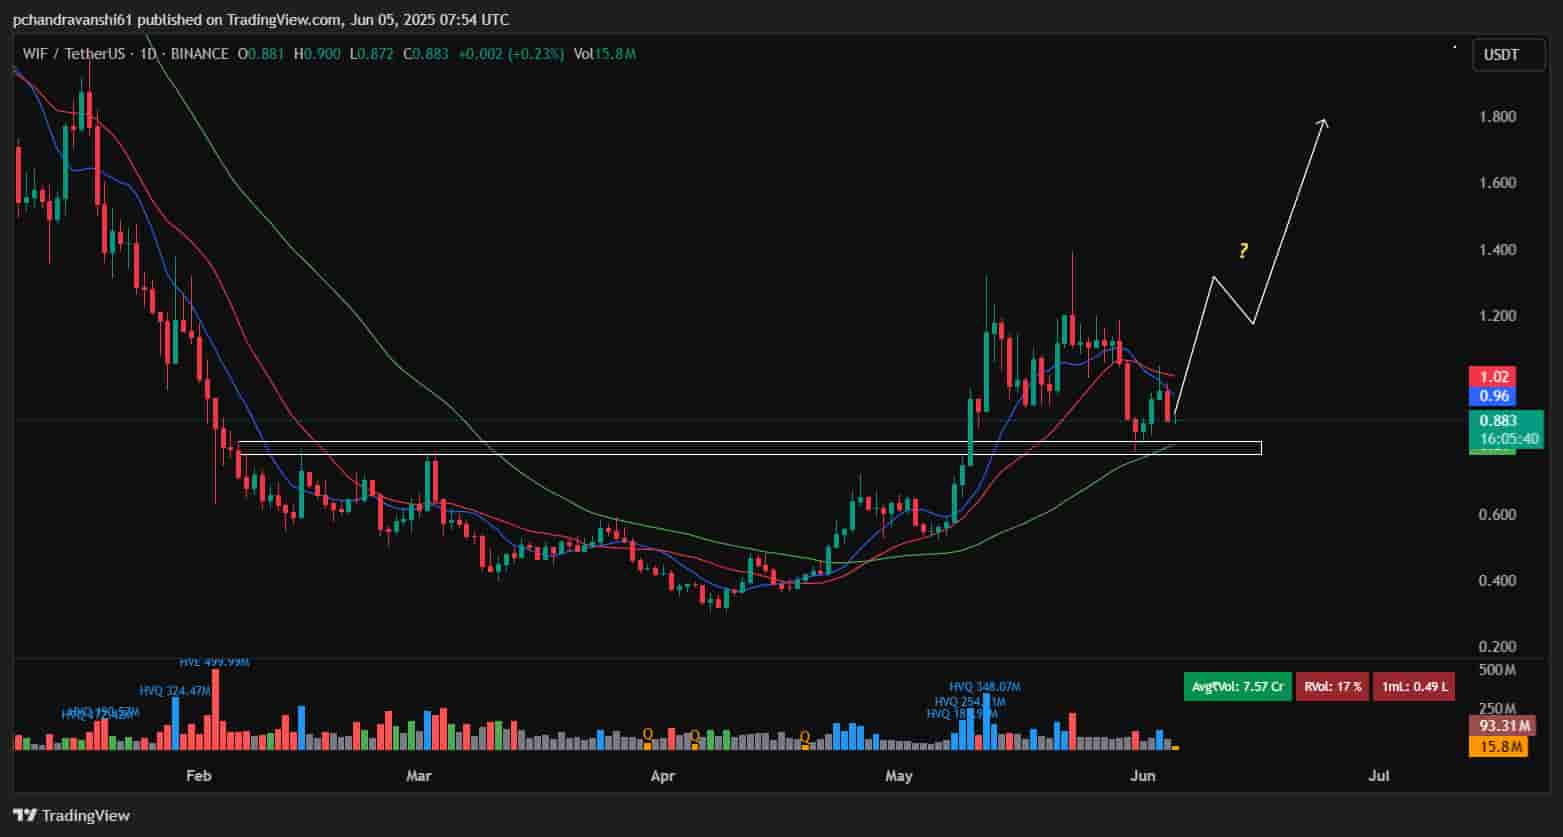The height and width of the screenshot is (837, 1563).
Task: Click the orange Q marker before May in volume pane
Action: (806, 738)
